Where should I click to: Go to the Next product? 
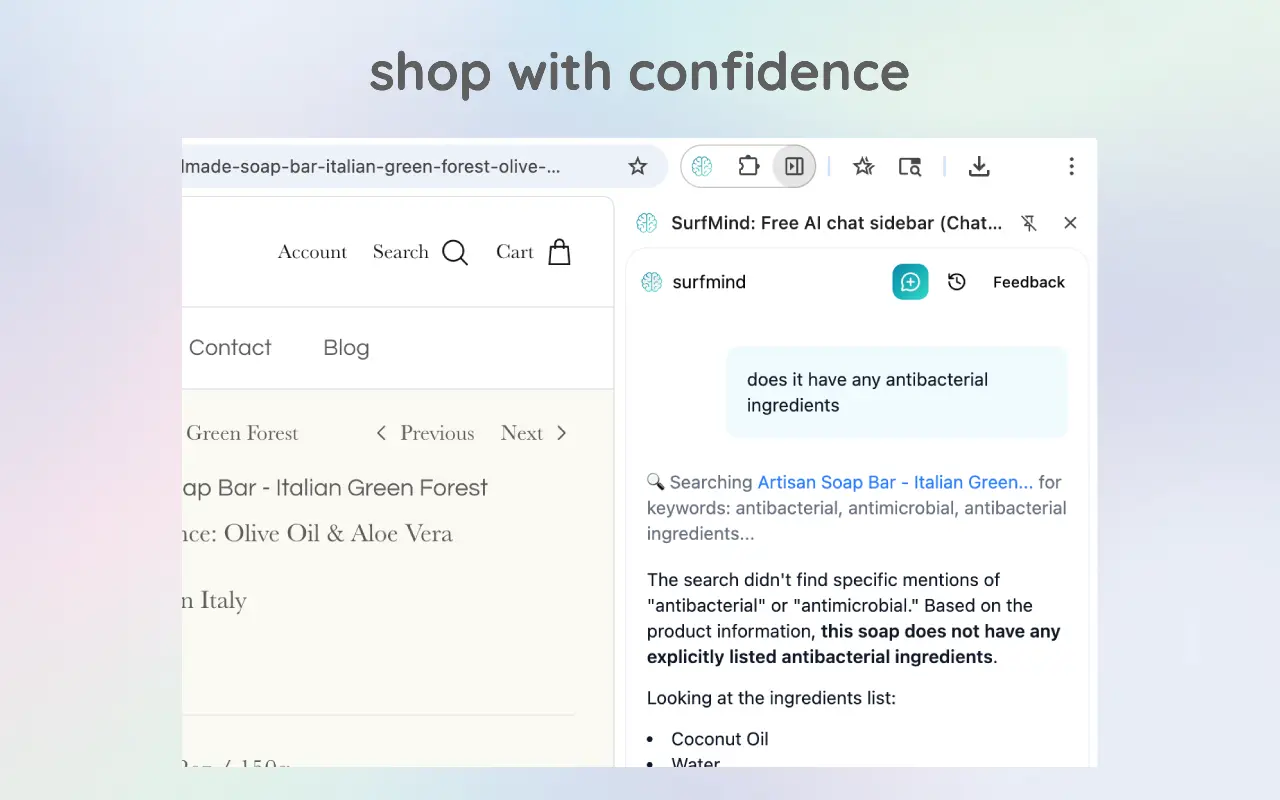pyautogui.click(x=534, y=433)
